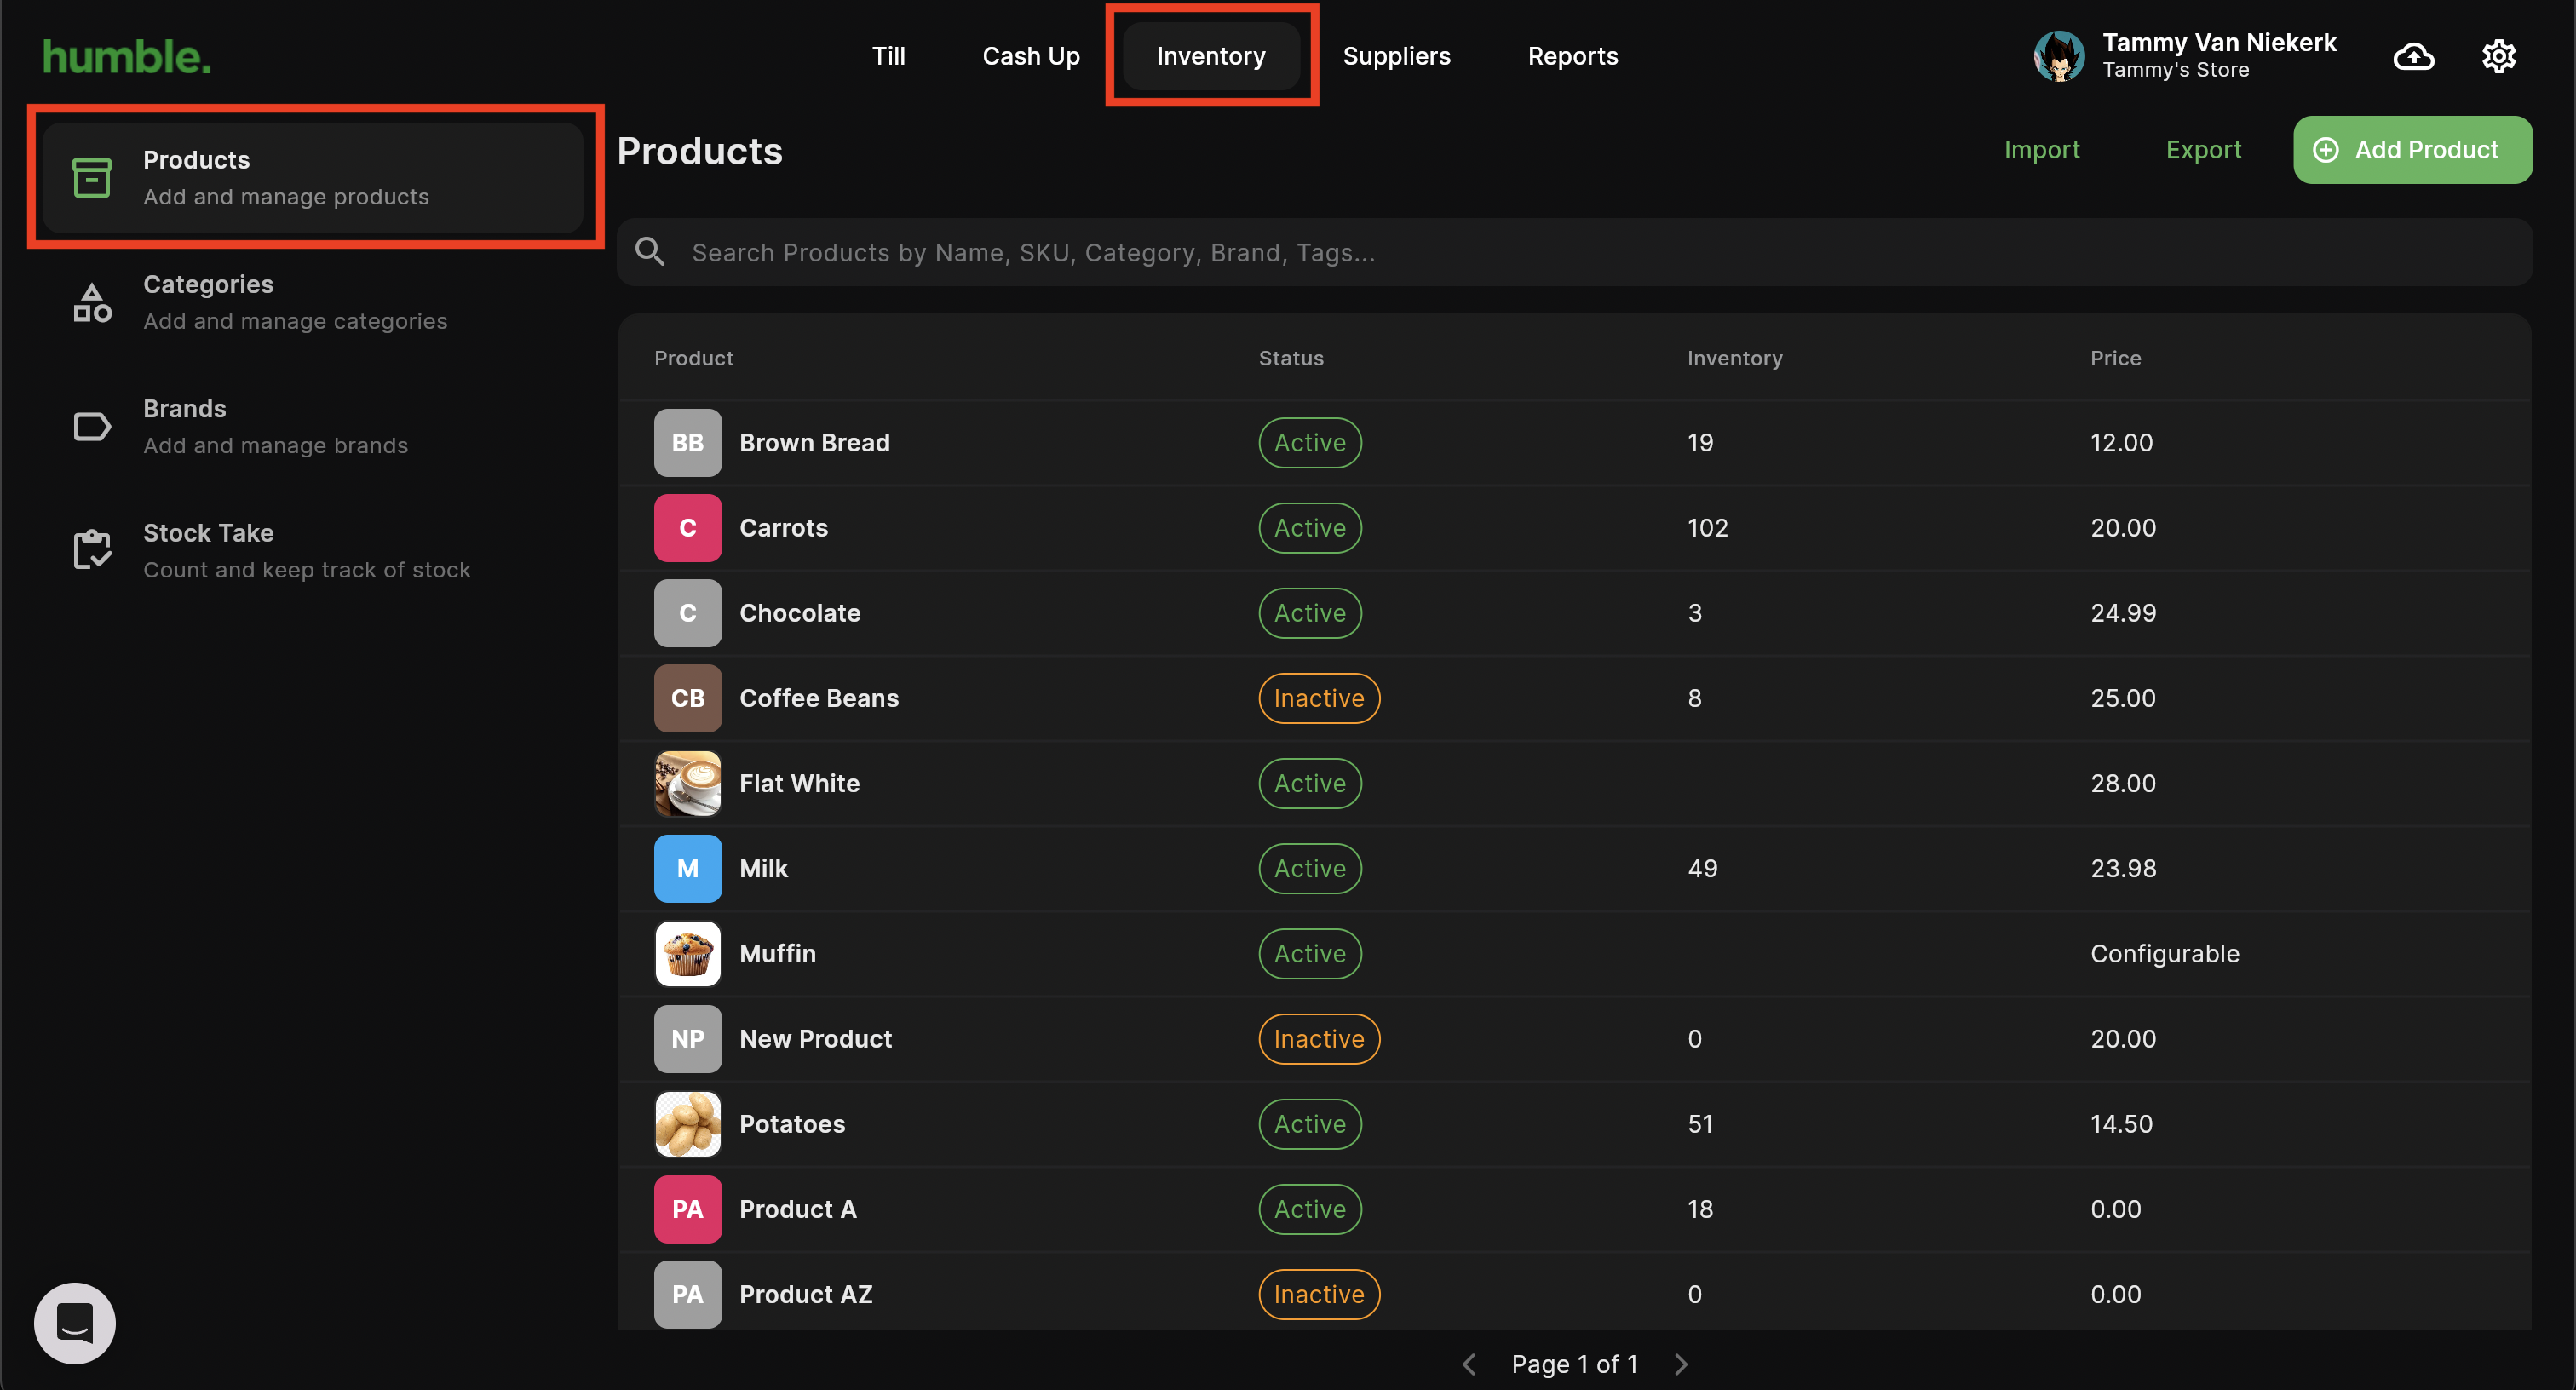2576x1390 pixels.
Task: Click the pink PA avatar for Product A
Action: click(687, 1209)
